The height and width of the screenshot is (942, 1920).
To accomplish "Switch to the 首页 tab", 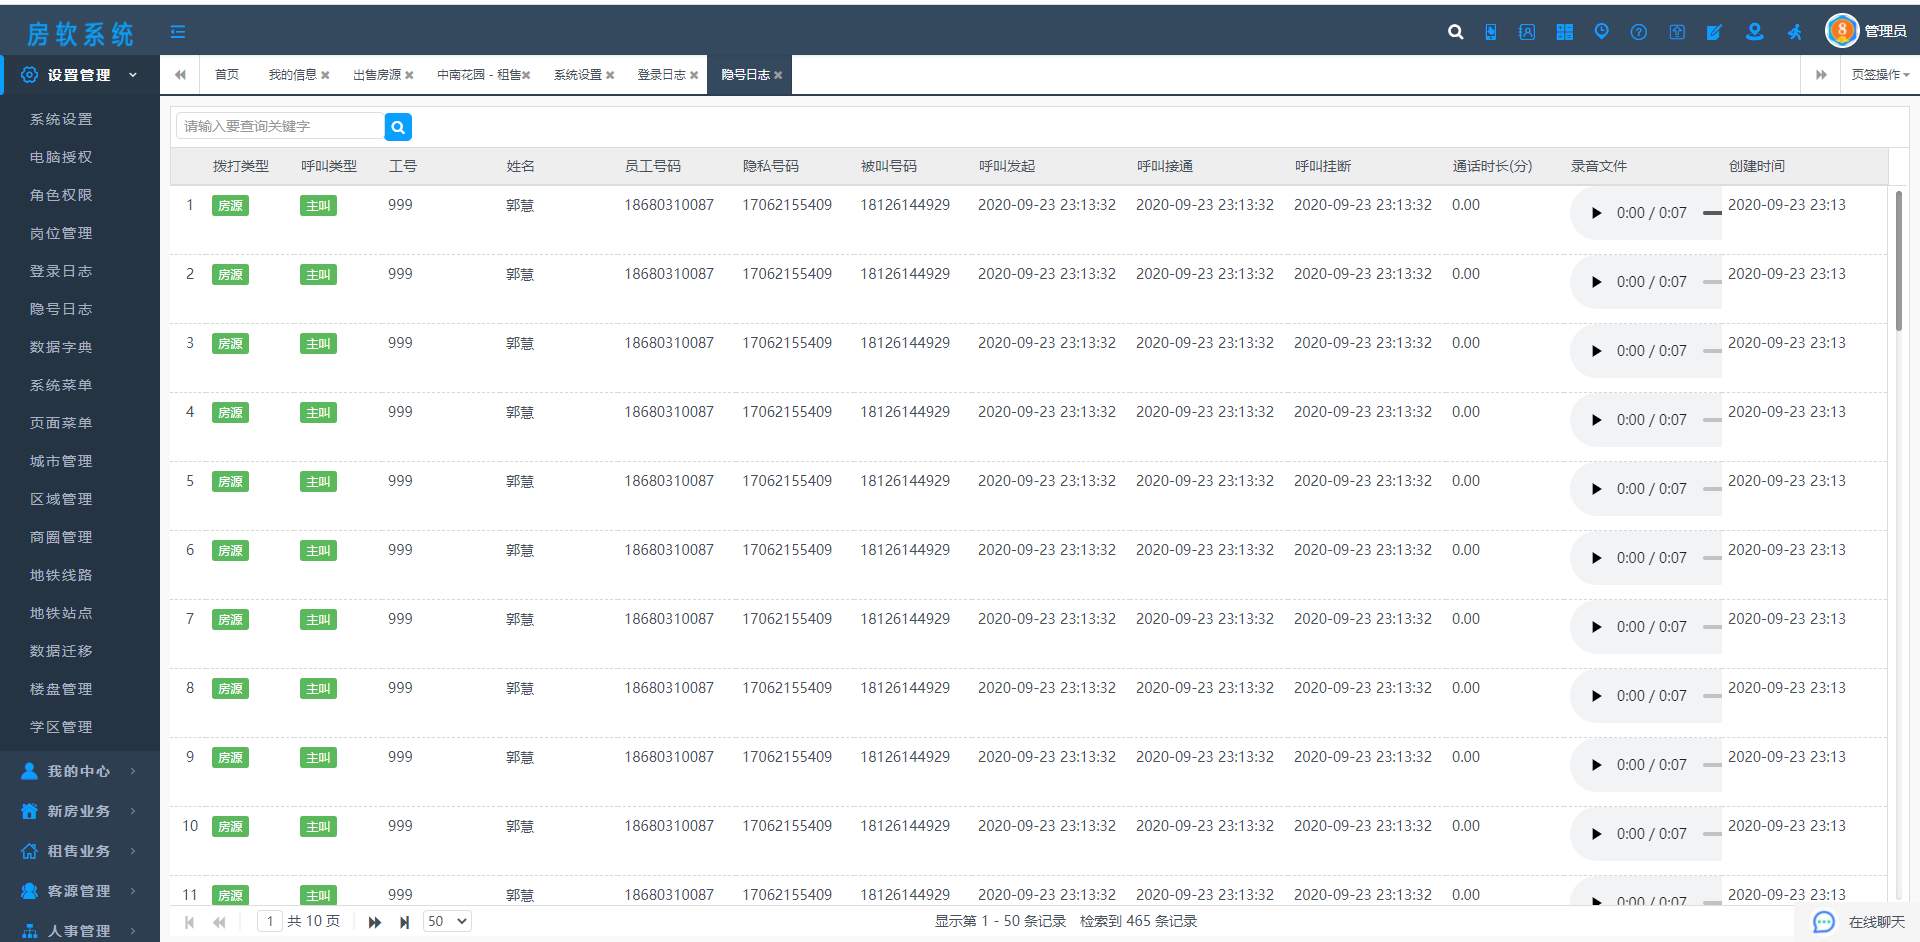I will [x=227, y=75].
